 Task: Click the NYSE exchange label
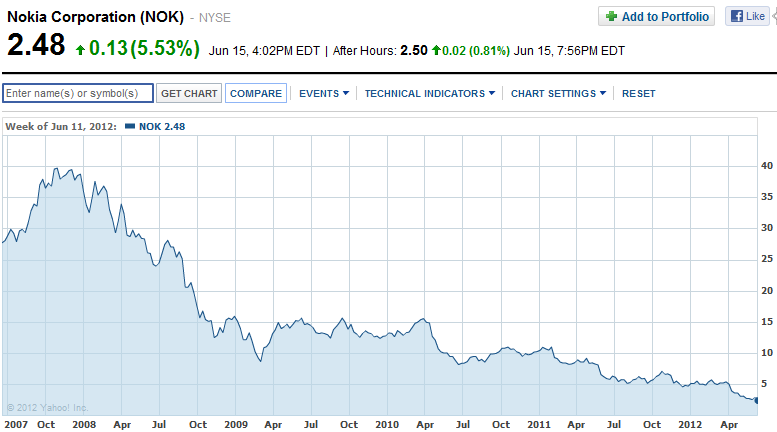coord(215,18)
